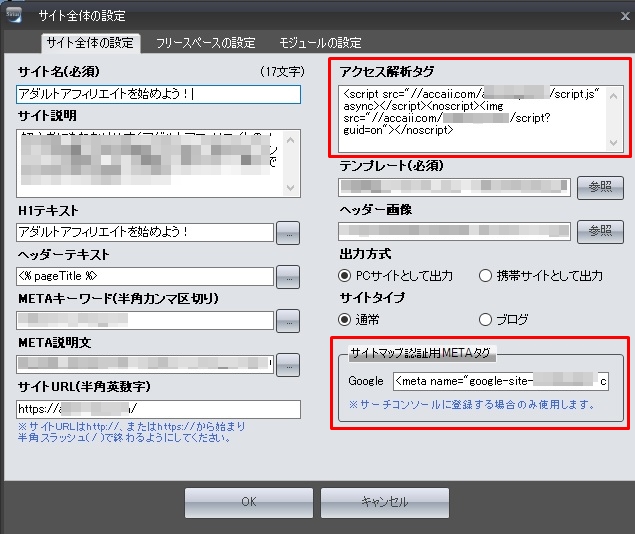The width and height of the screenshot is (635, 534).
Task: Click the METAキーワード input field
Action: click(145, 320)
